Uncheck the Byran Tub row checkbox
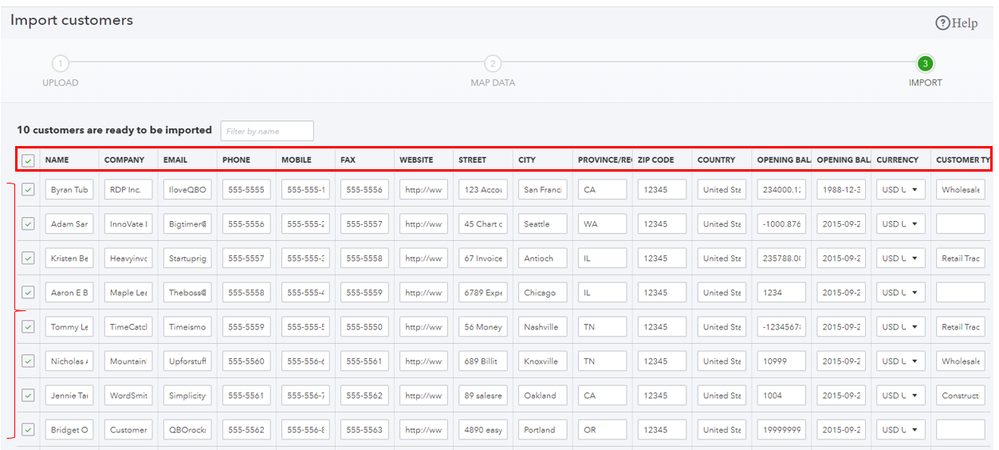Image resolution: width=999 pixels, height=450 pixels. 28,189
